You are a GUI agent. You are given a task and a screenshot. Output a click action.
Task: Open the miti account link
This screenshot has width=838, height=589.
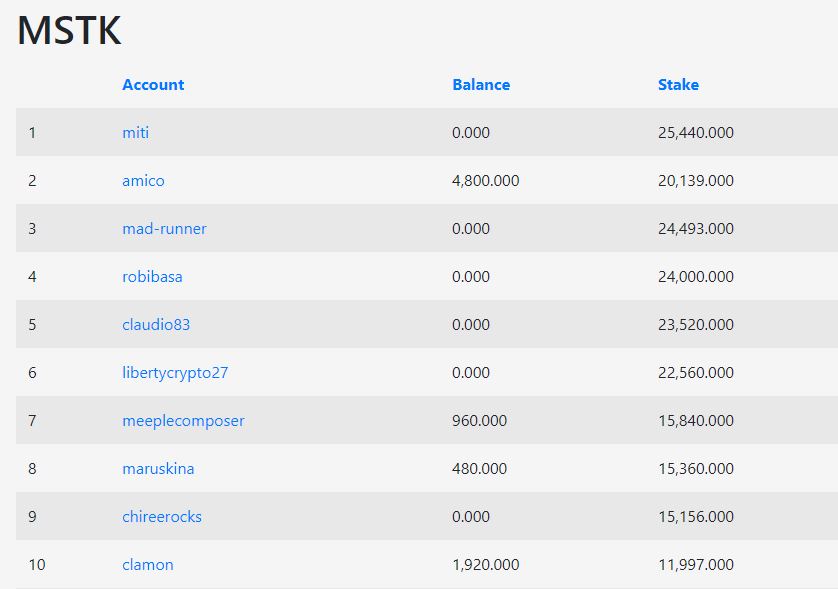pyautogui.click(x=135, y=133)
